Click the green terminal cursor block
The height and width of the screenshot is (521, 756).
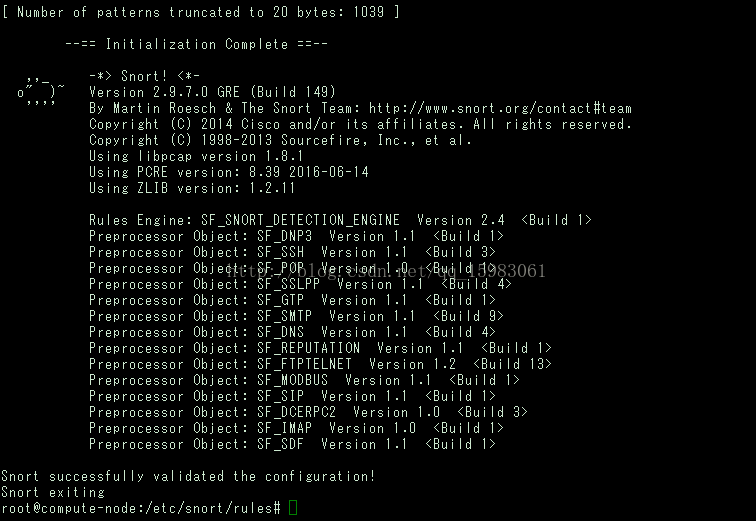point(293,508)
